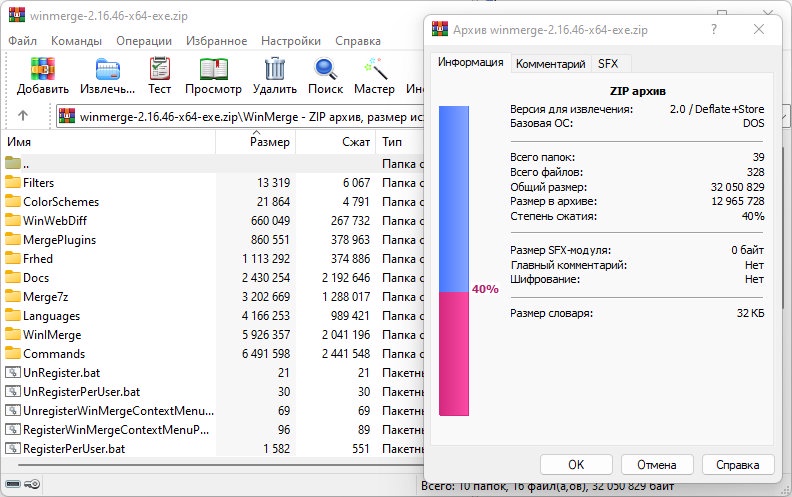792x497 pixels.
Task: Click the Общий размер value 32 050 829
Action: tap(737, 187)
